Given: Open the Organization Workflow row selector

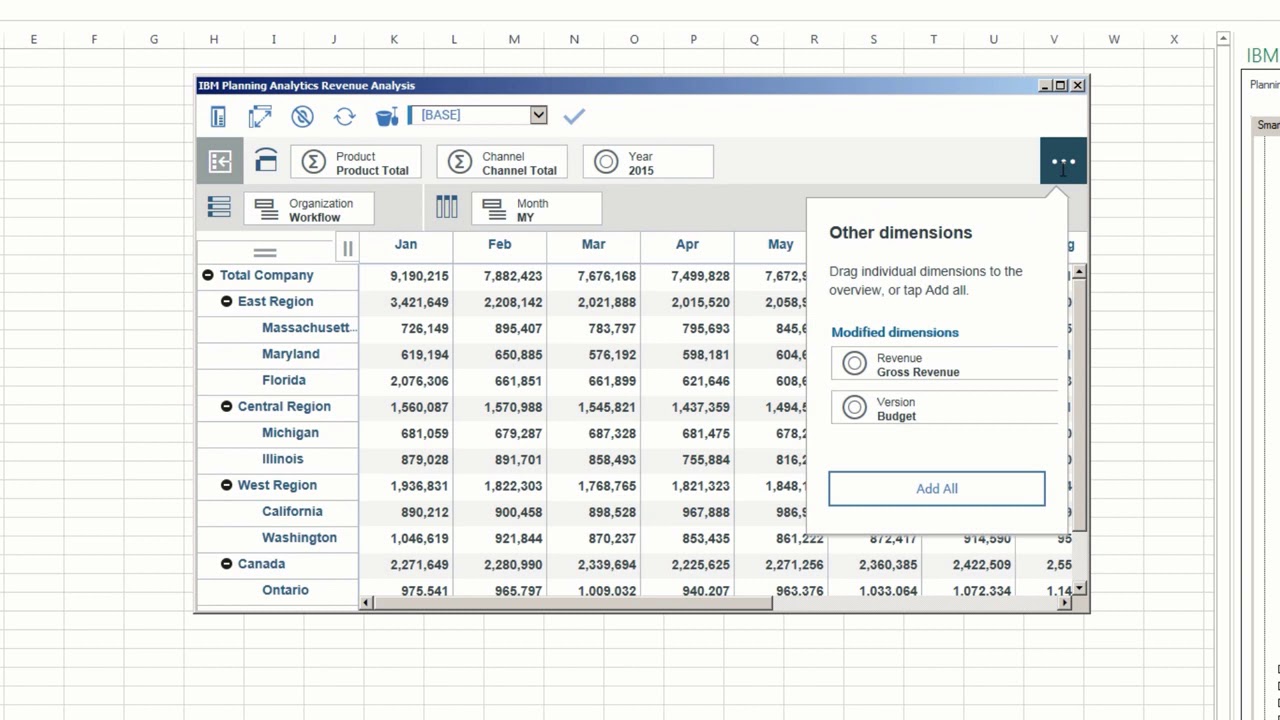Looking at the screenshot, I should coord(308,209).
